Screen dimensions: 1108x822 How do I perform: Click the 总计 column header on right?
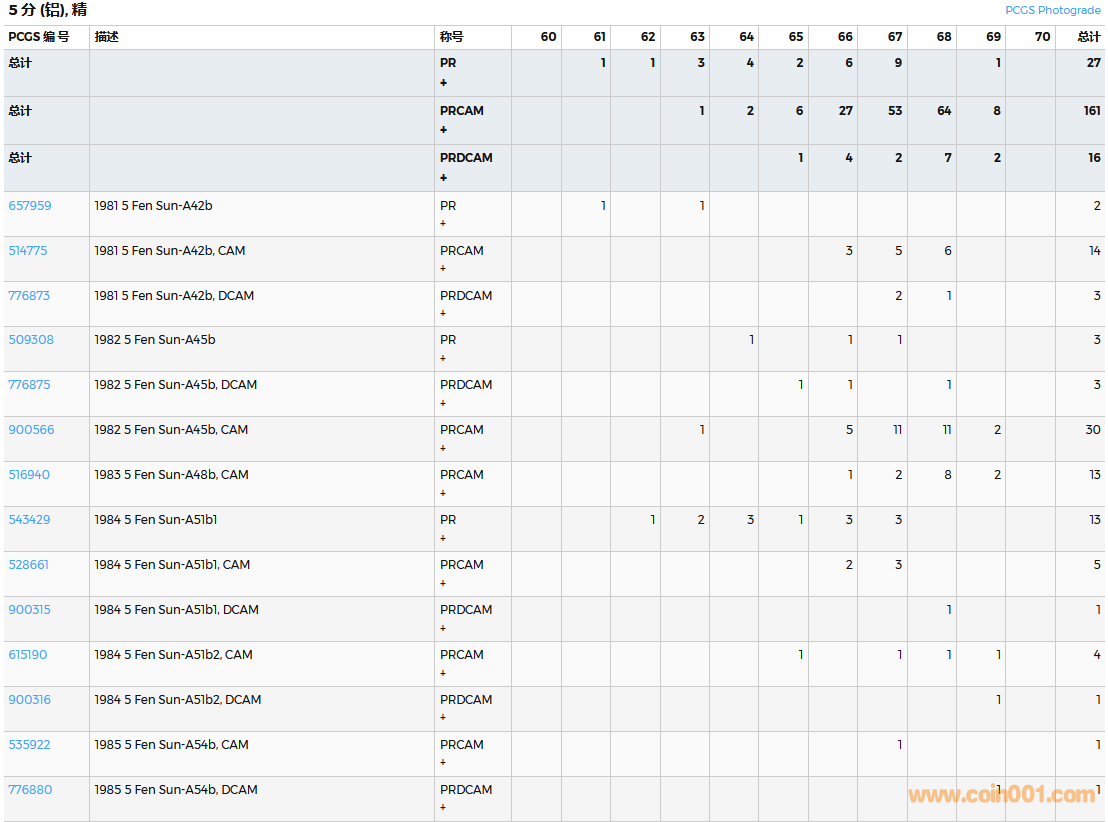[x=1088, y=37]
